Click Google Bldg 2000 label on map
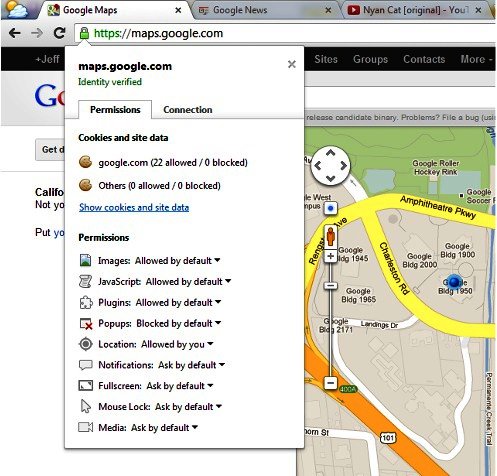Viewport: 497px width, 476px height. (420, 260)
